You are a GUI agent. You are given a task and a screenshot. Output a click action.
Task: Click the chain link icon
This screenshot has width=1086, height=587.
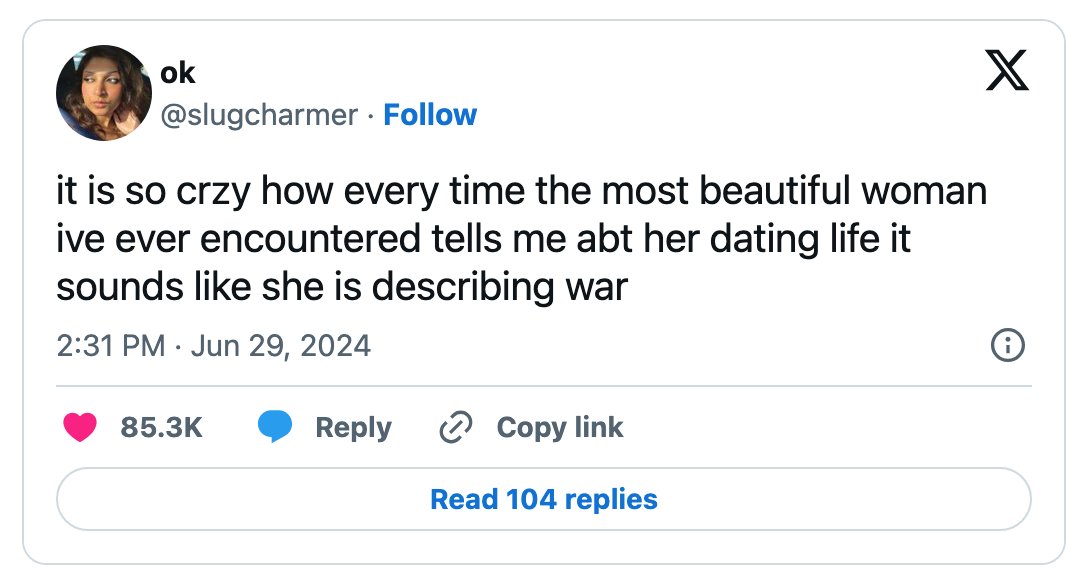[x=456, y=427]
